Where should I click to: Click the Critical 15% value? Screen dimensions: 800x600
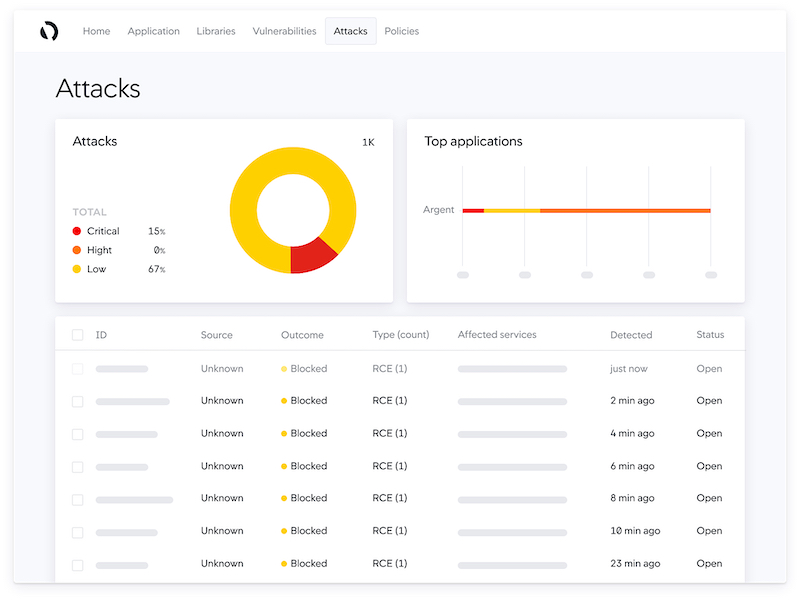157,231
